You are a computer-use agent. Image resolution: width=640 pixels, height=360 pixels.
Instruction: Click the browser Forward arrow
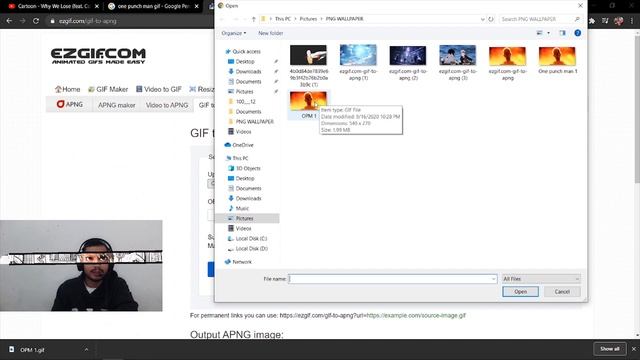(x=22, y=21)
